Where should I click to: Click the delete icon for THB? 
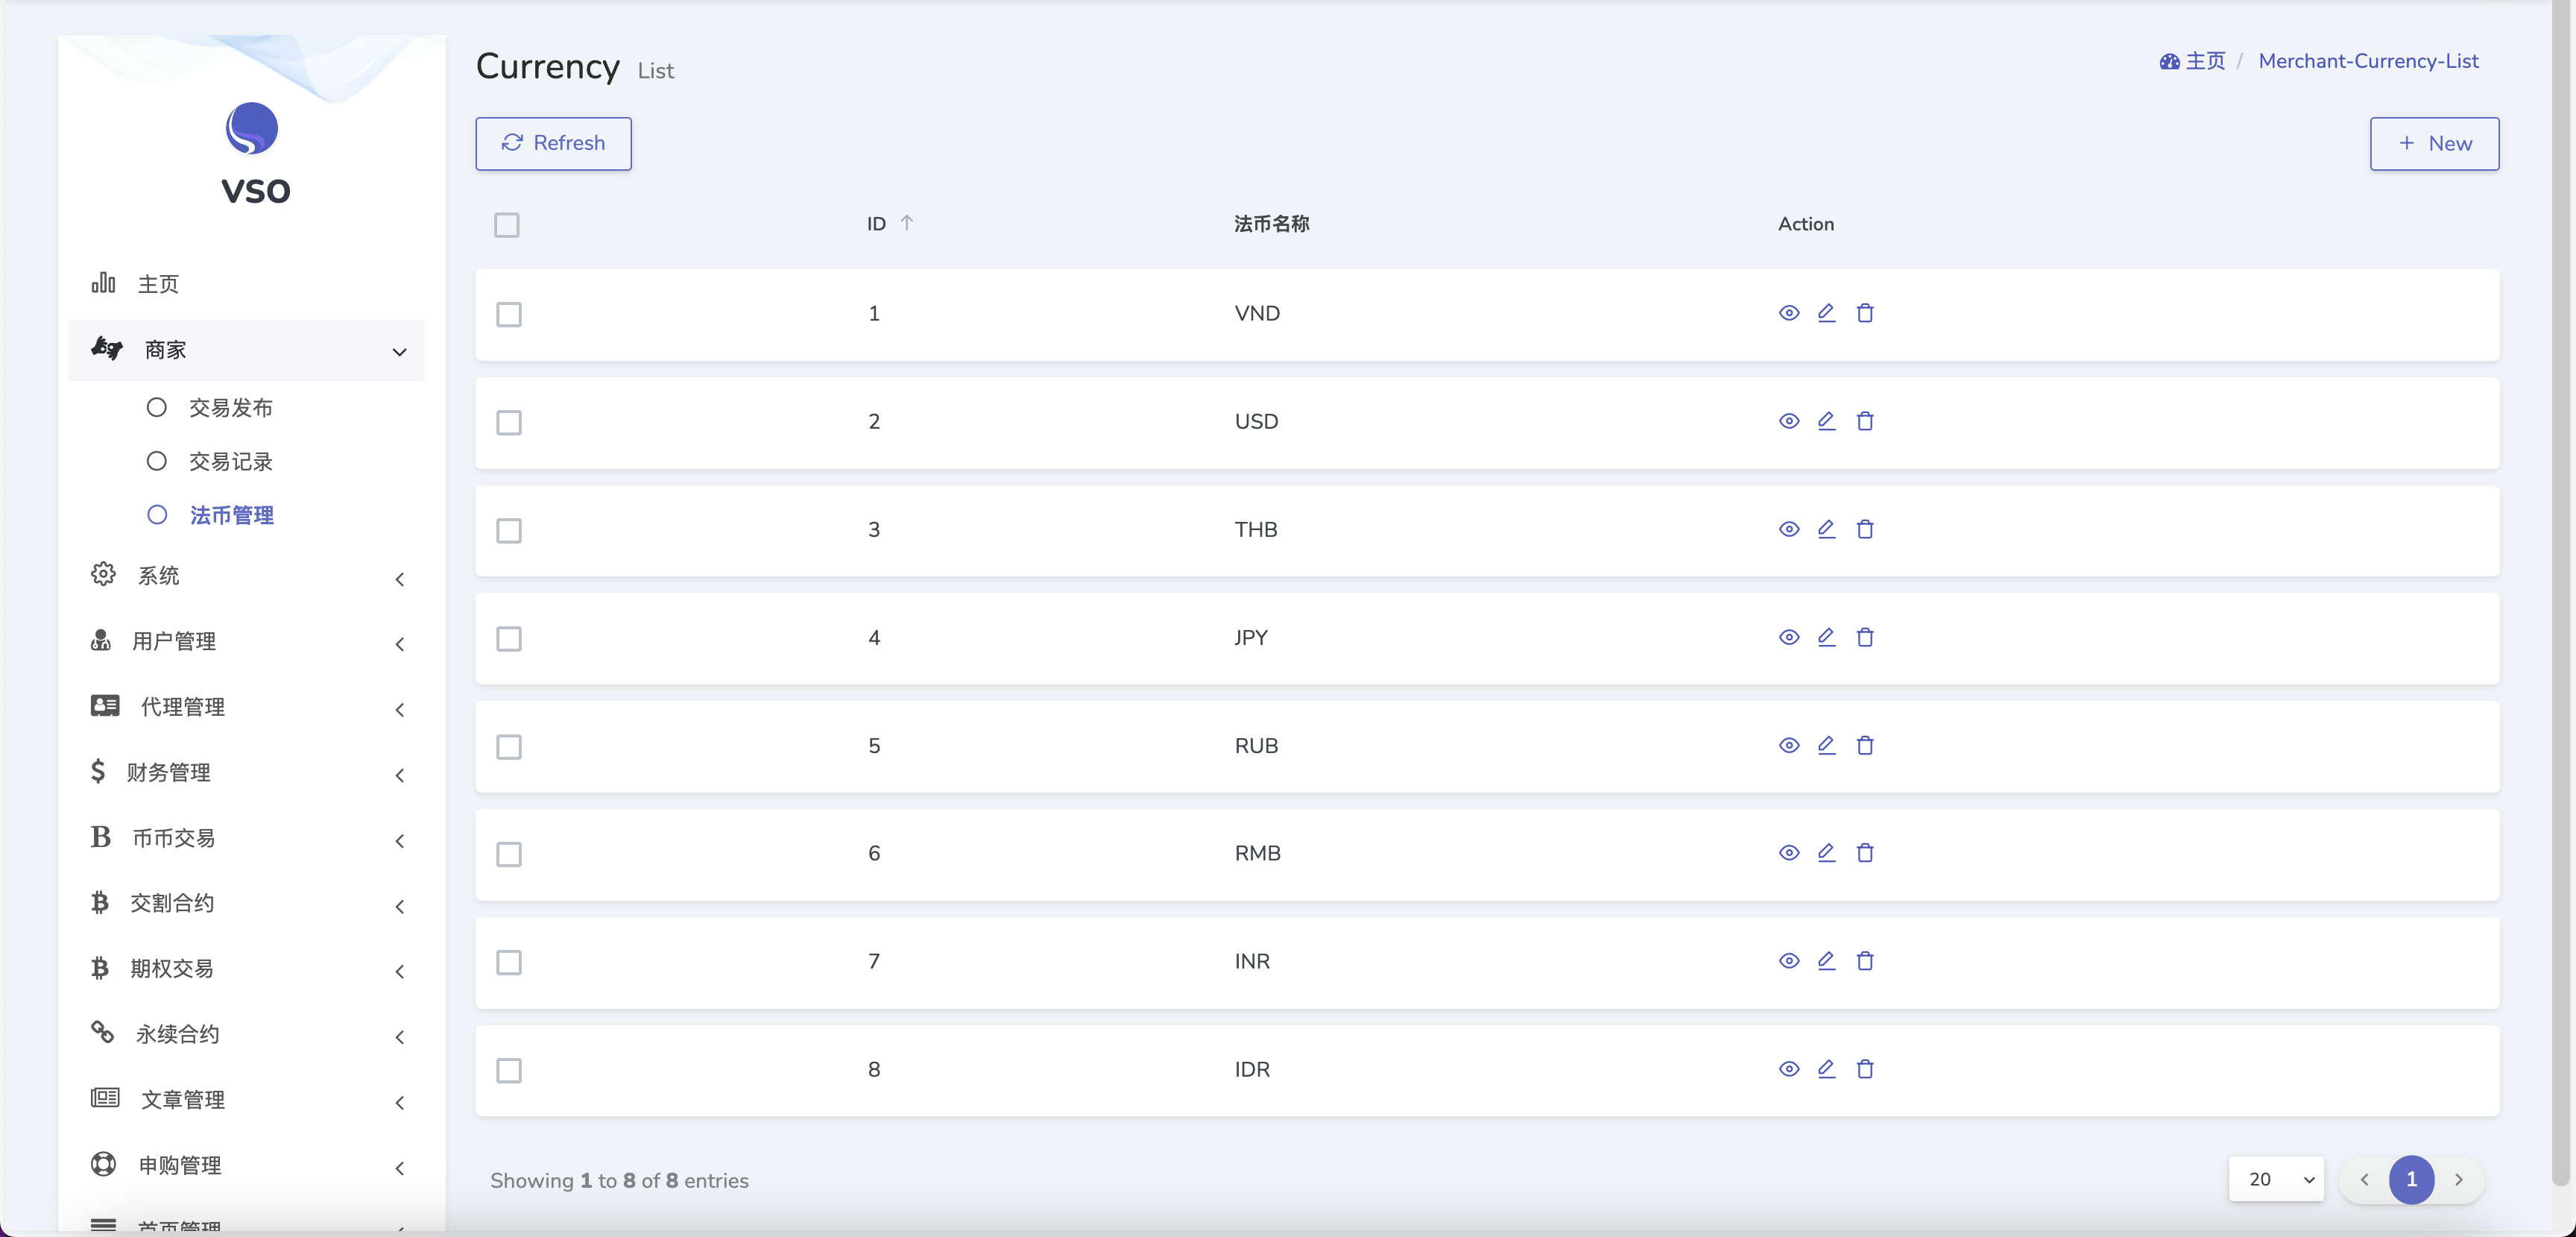point(1865,527)
